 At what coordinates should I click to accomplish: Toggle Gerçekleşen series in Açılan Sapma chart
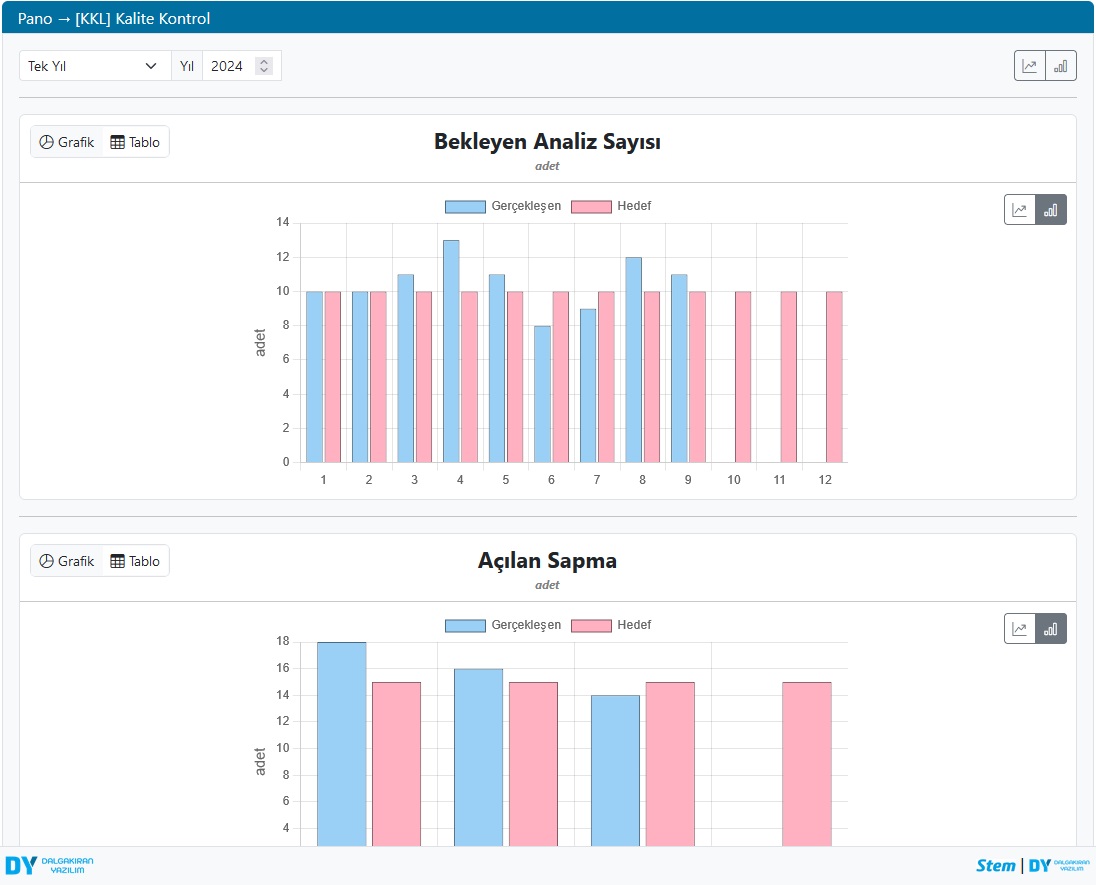[503, 625]
